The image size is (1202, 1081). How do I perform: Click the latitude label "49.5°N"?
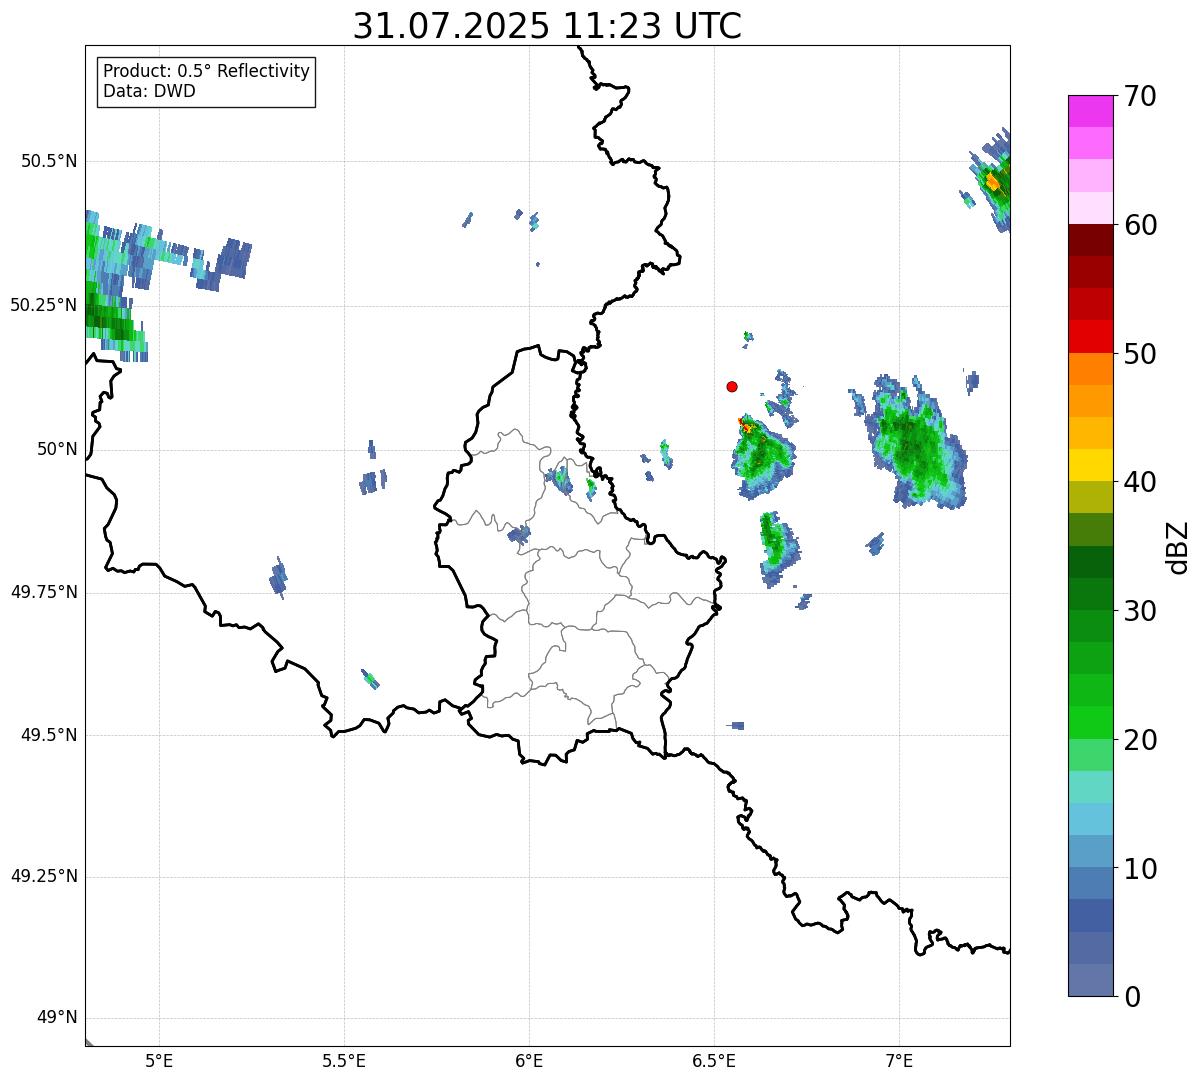49,735
